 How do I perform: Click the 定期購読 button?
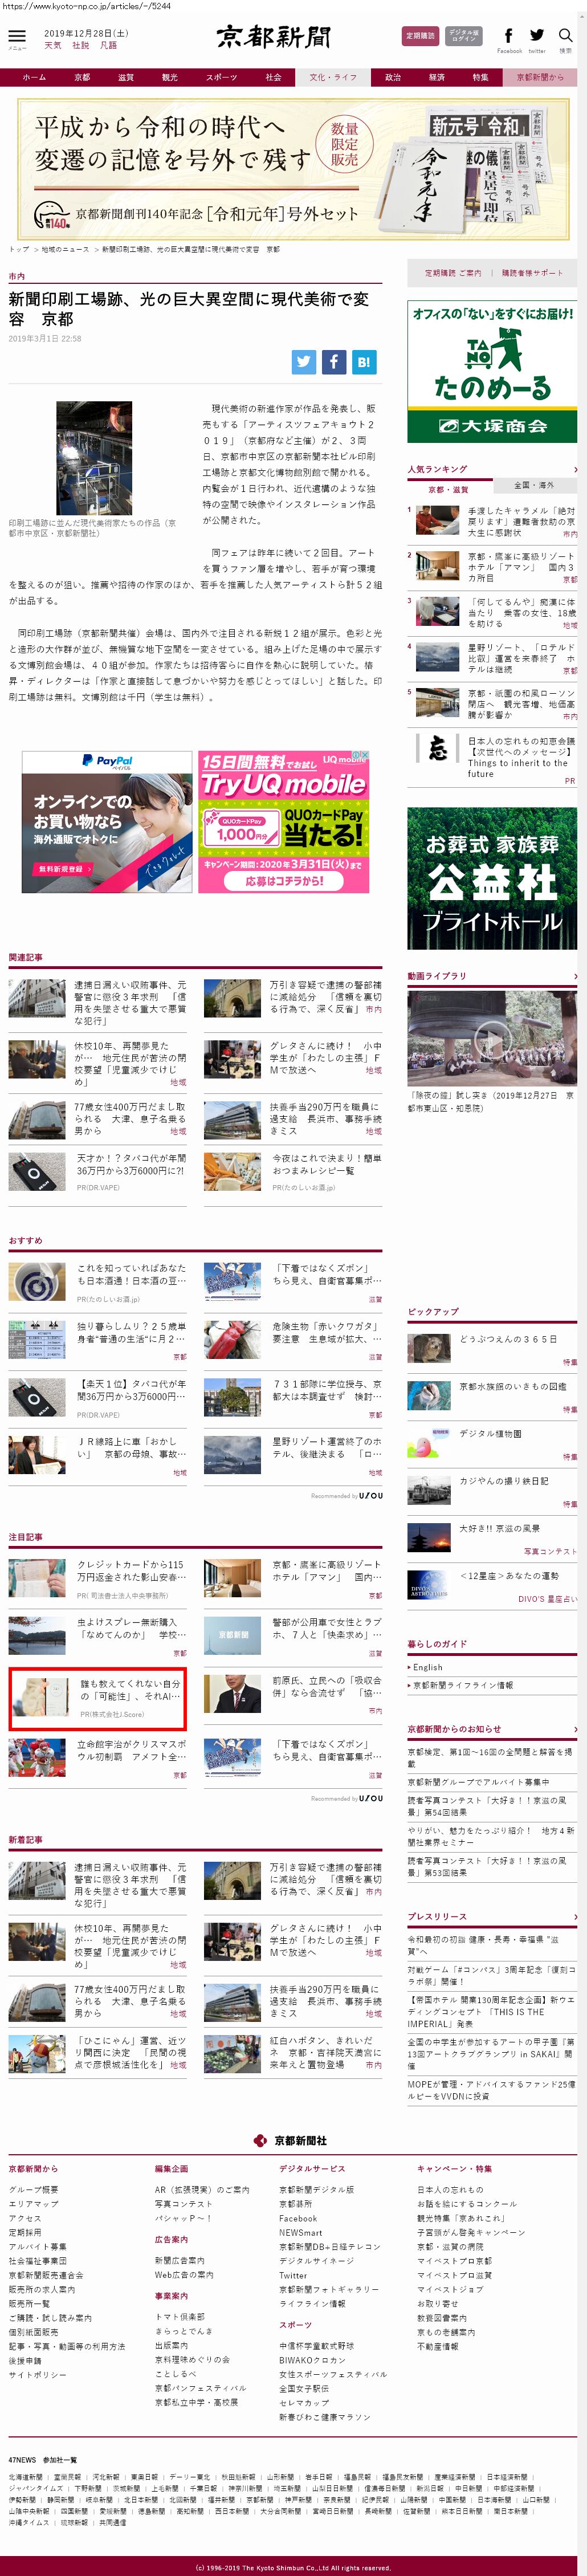pyautogui.click(x=420, y=36)
